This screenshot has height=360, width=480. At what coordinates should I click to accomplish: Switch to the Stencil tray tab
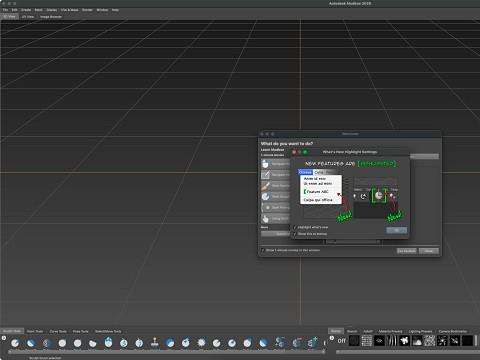pyautogui.click(x=352, y=331)
